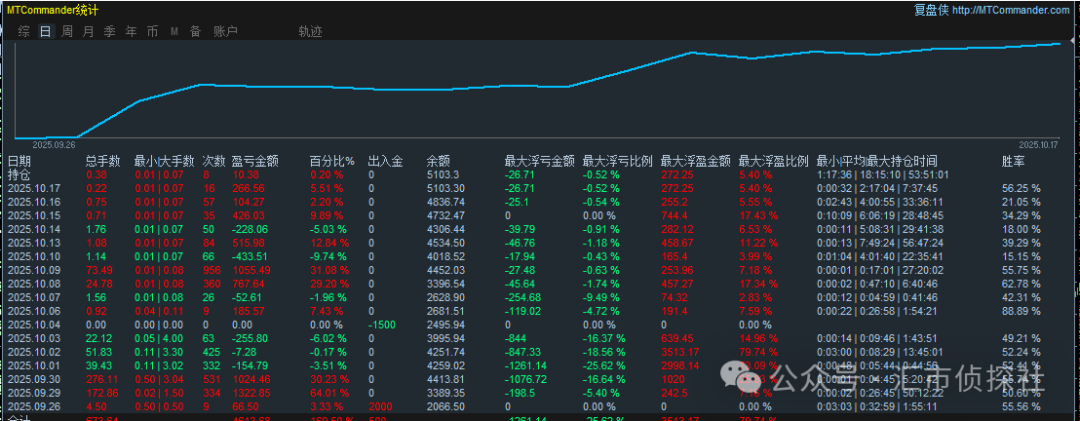Select the 2025.10.16 row date
1080x421 pixels.
[x=33, y=201]
